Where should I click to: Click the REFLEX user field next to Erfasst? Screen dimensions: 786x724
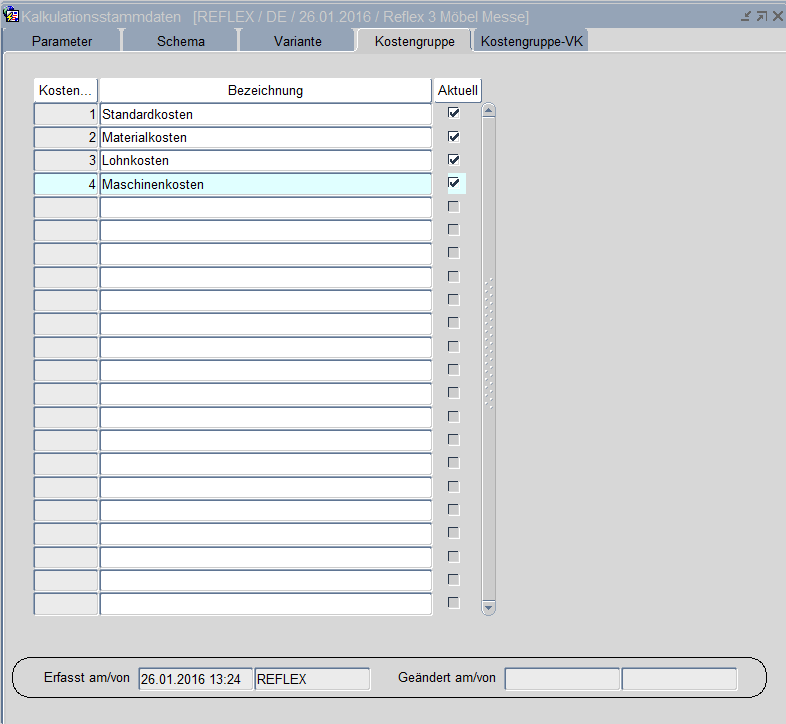click(312, 679)
